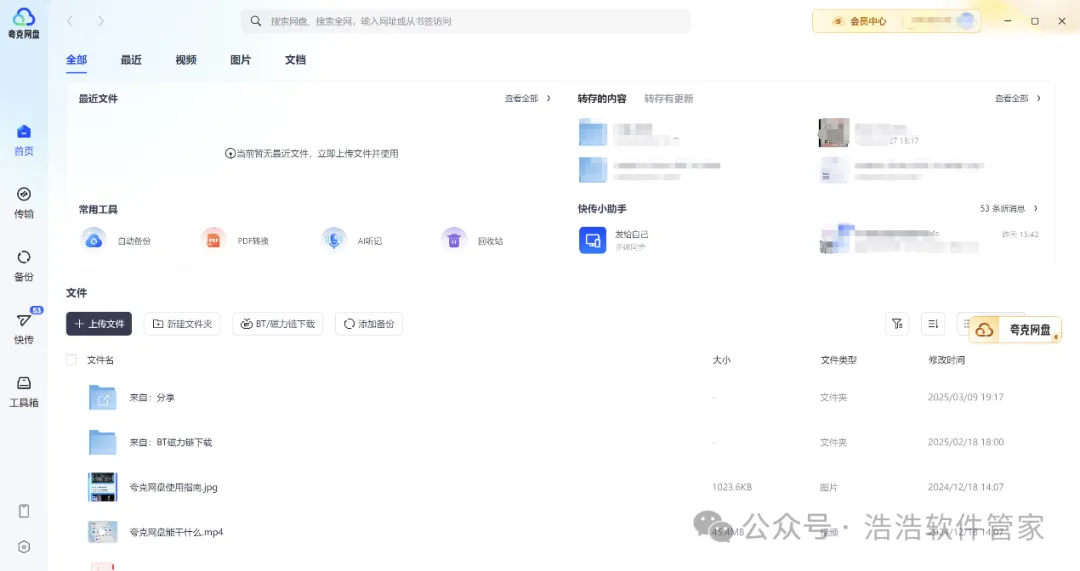Open the 回收站 recycle bin tool
The width and height of the screenshot is (1080, 571).
tap(472, 240)
